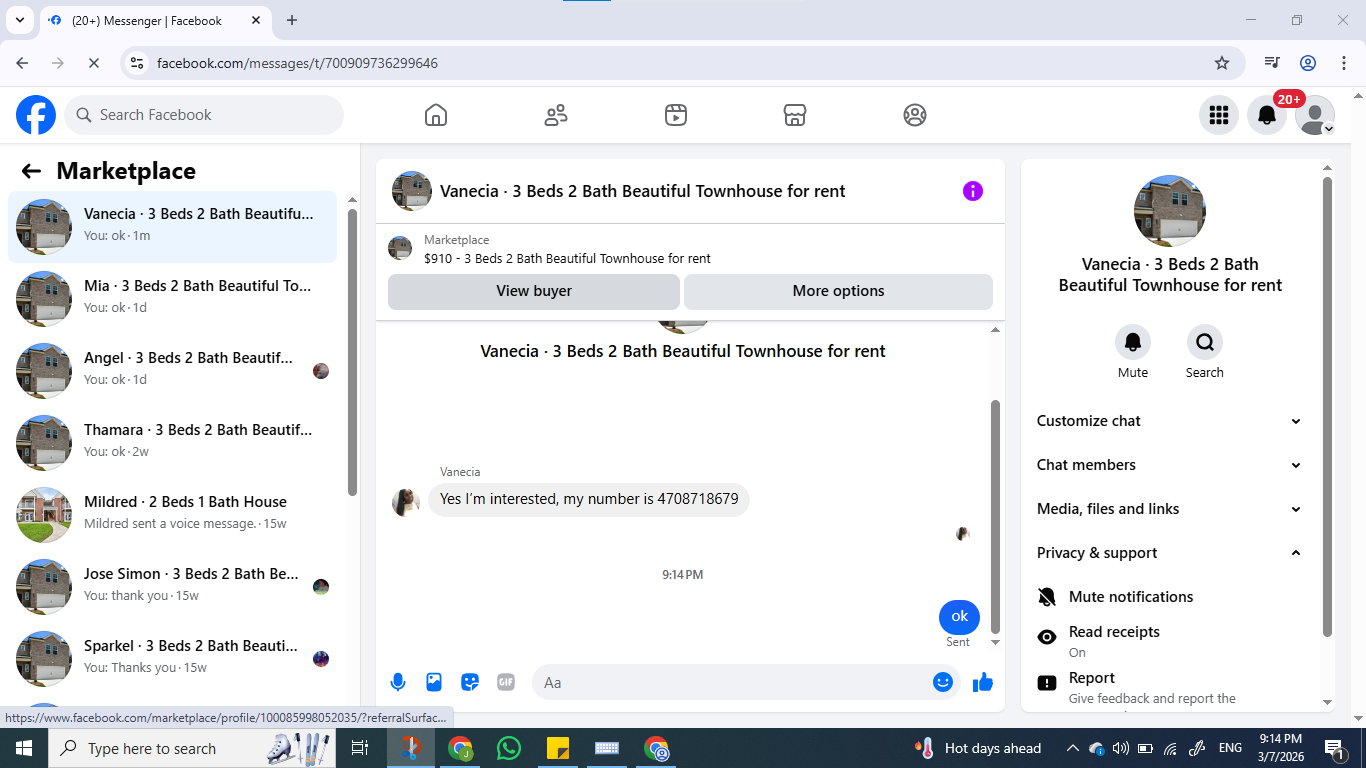Go to Facebook Home feed icon
The height and width of the screenshot is (768, 1366).
436,115
